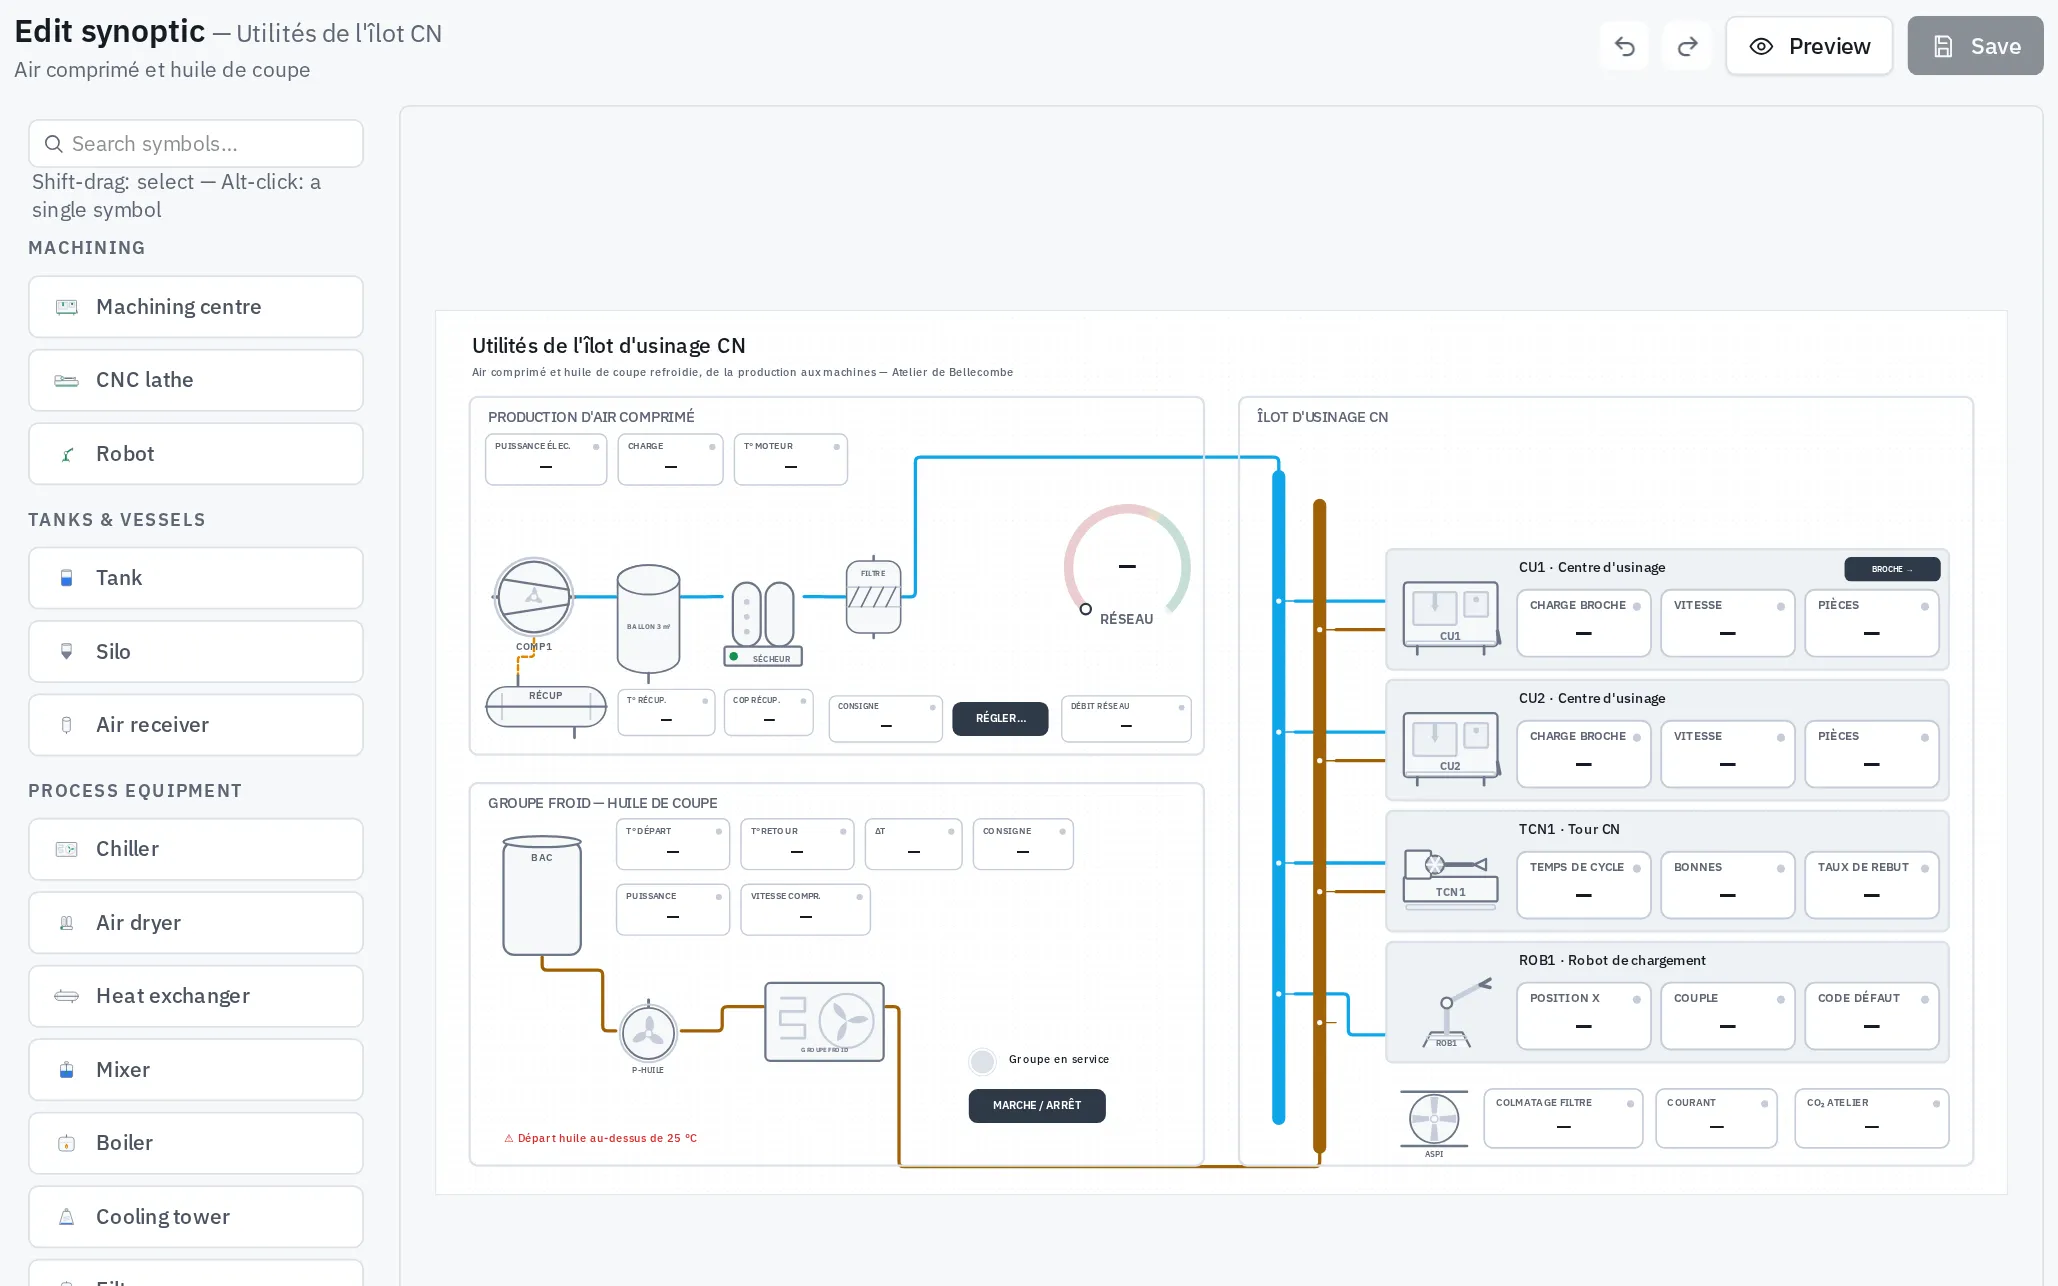Viewport: 2058px width, 1286px height.
Task: Focus the Search symbols field
Action: tap(196, 144)
